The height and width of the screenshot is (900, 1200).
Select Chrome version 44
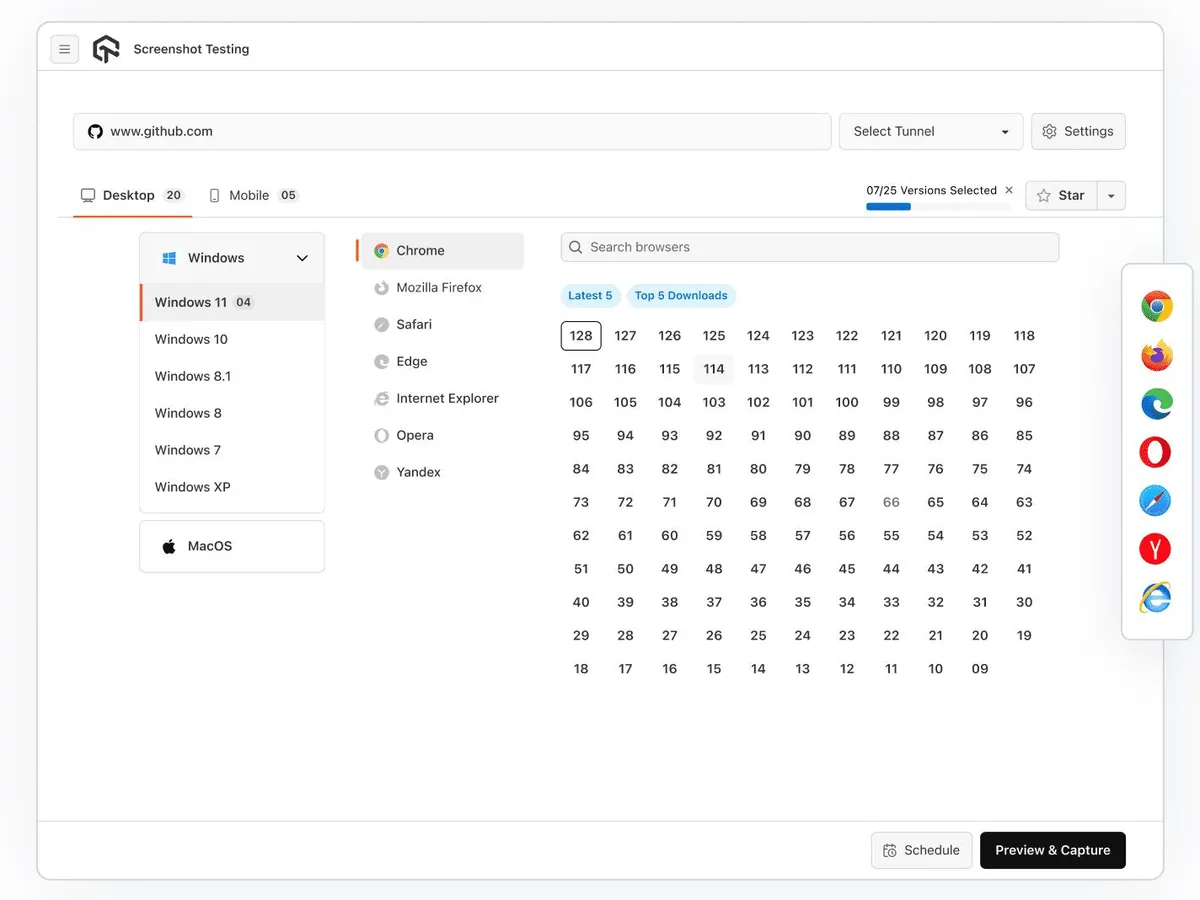point(891,569)
